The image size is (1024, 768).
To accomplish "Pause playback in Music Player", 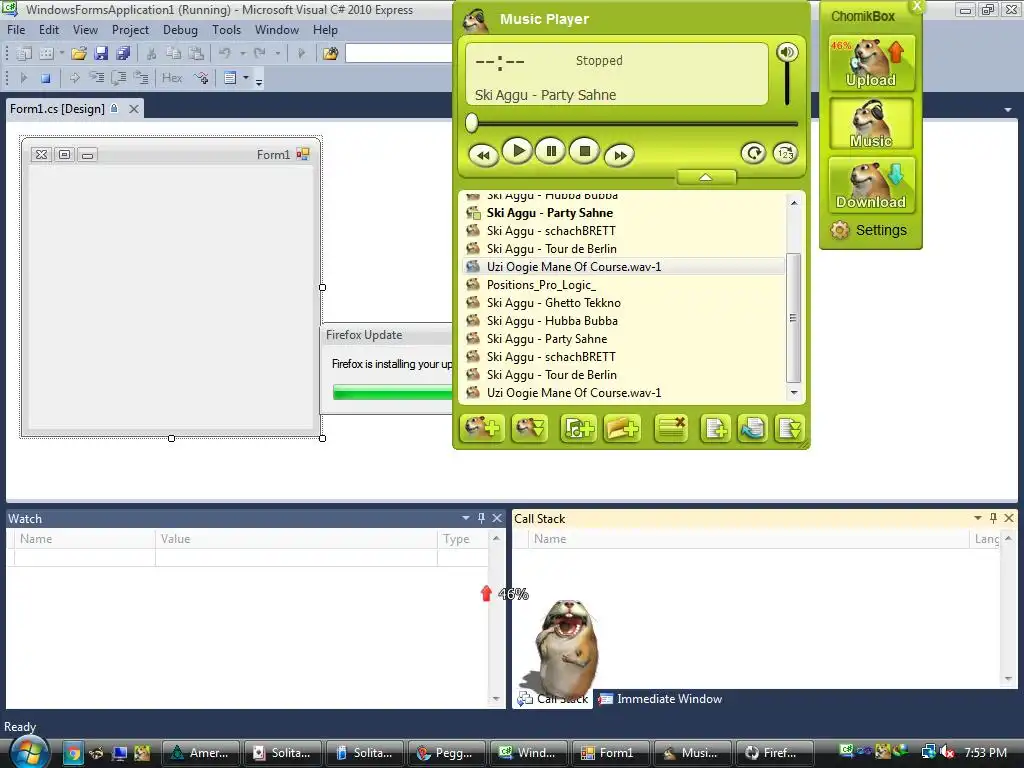I will 551,152.
